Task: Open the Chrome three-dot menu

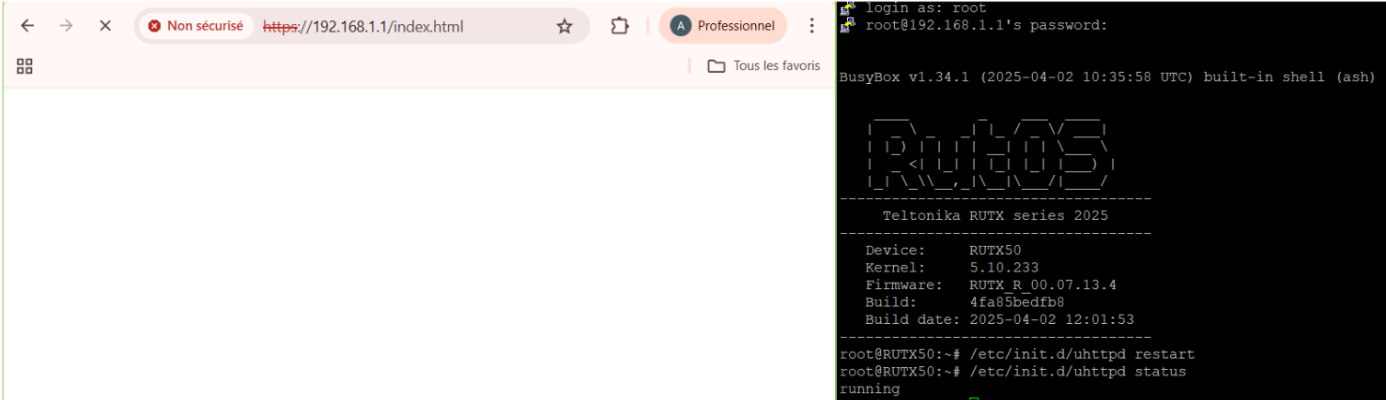Action: point(812,26)
